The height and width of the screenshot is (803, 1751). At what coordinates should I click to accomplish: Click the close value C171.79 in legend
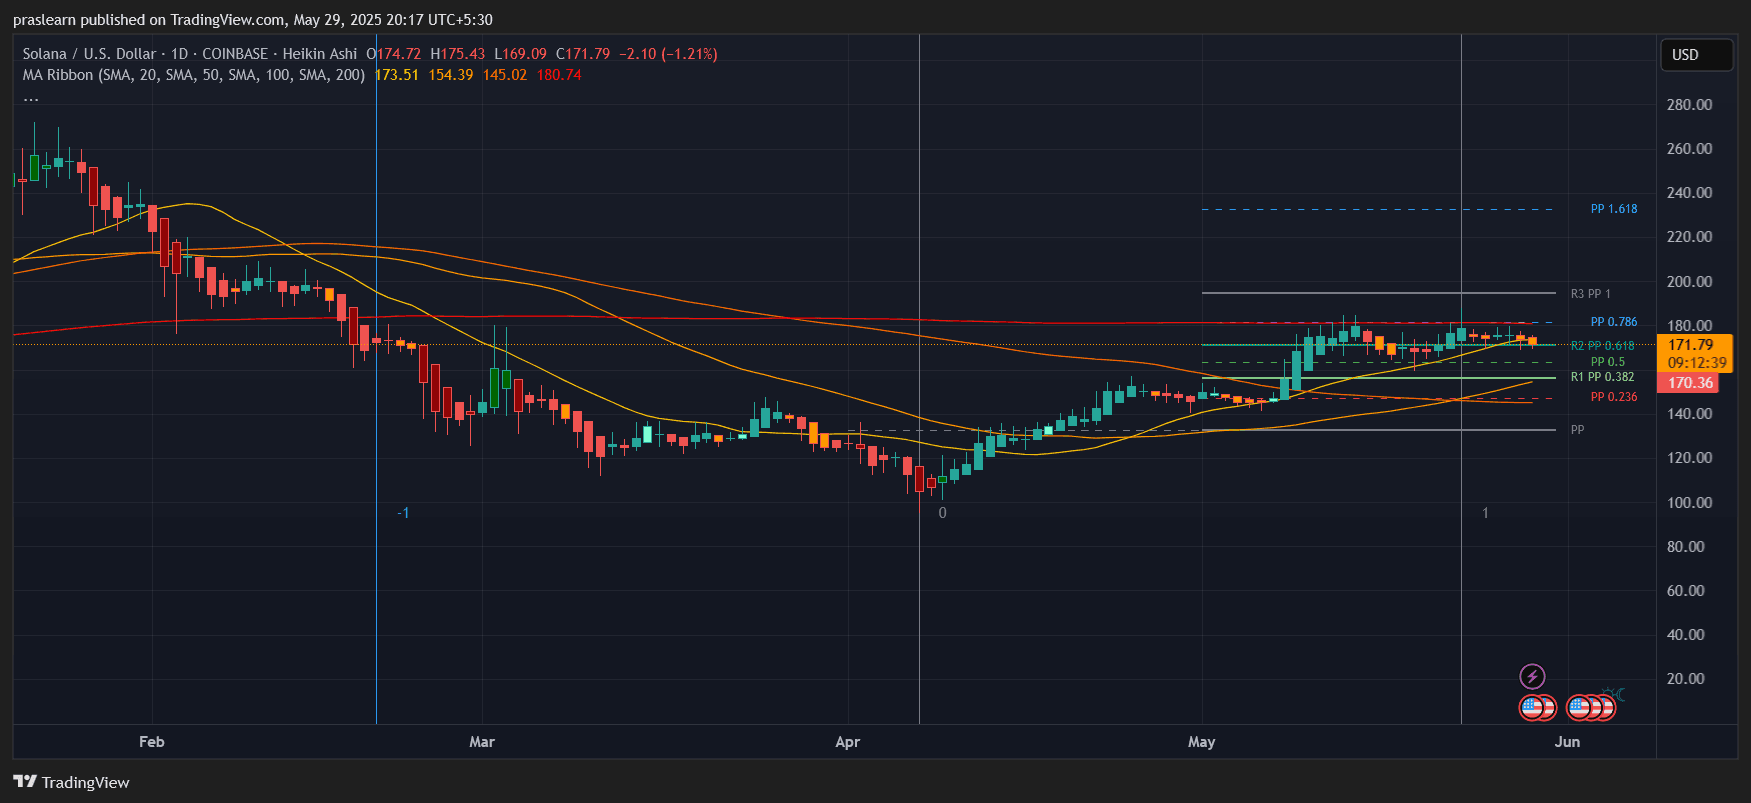pyautogui.click(x=583, y=54)
